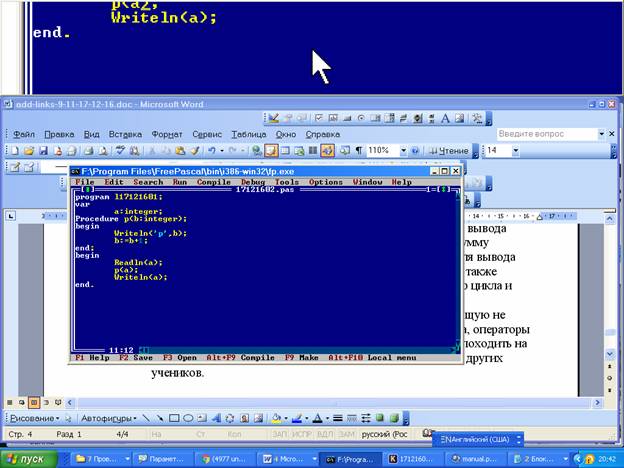The image size is (624, 468).
Task: Open the line color dropdown arrow
Action: (306, 418)
